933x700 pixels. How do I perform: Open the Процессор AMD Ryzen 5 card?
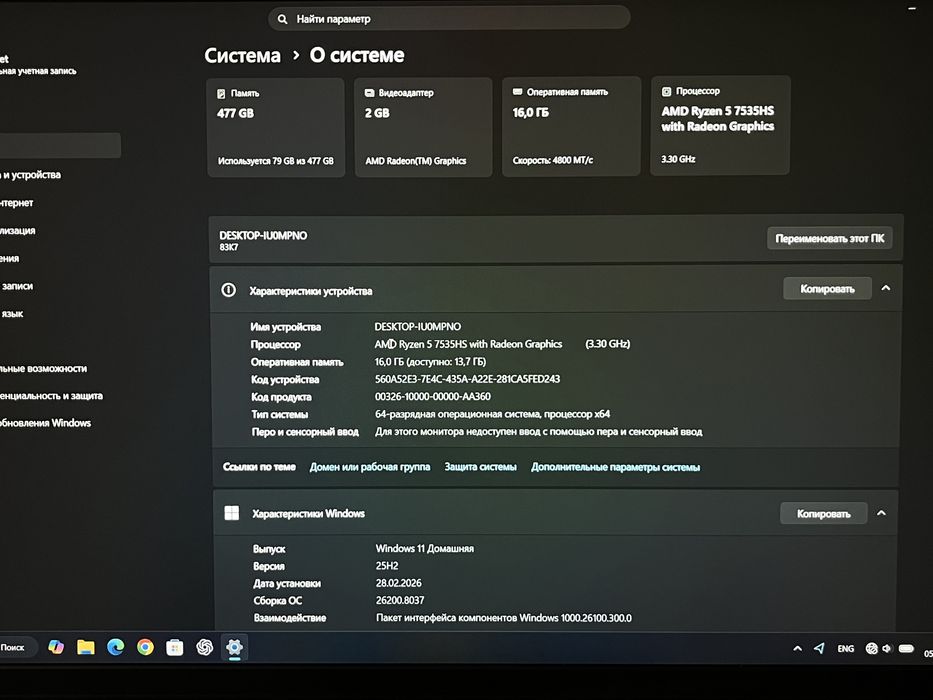click(720, 125)
